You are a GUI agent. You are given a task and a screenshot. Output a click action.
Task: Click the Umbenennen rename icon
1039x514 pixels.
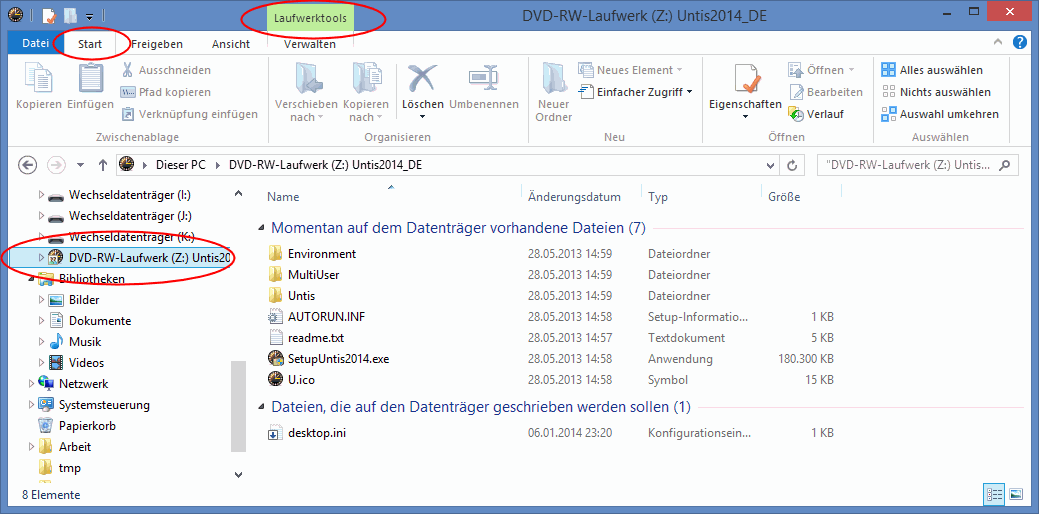click(x=483, y=80)
